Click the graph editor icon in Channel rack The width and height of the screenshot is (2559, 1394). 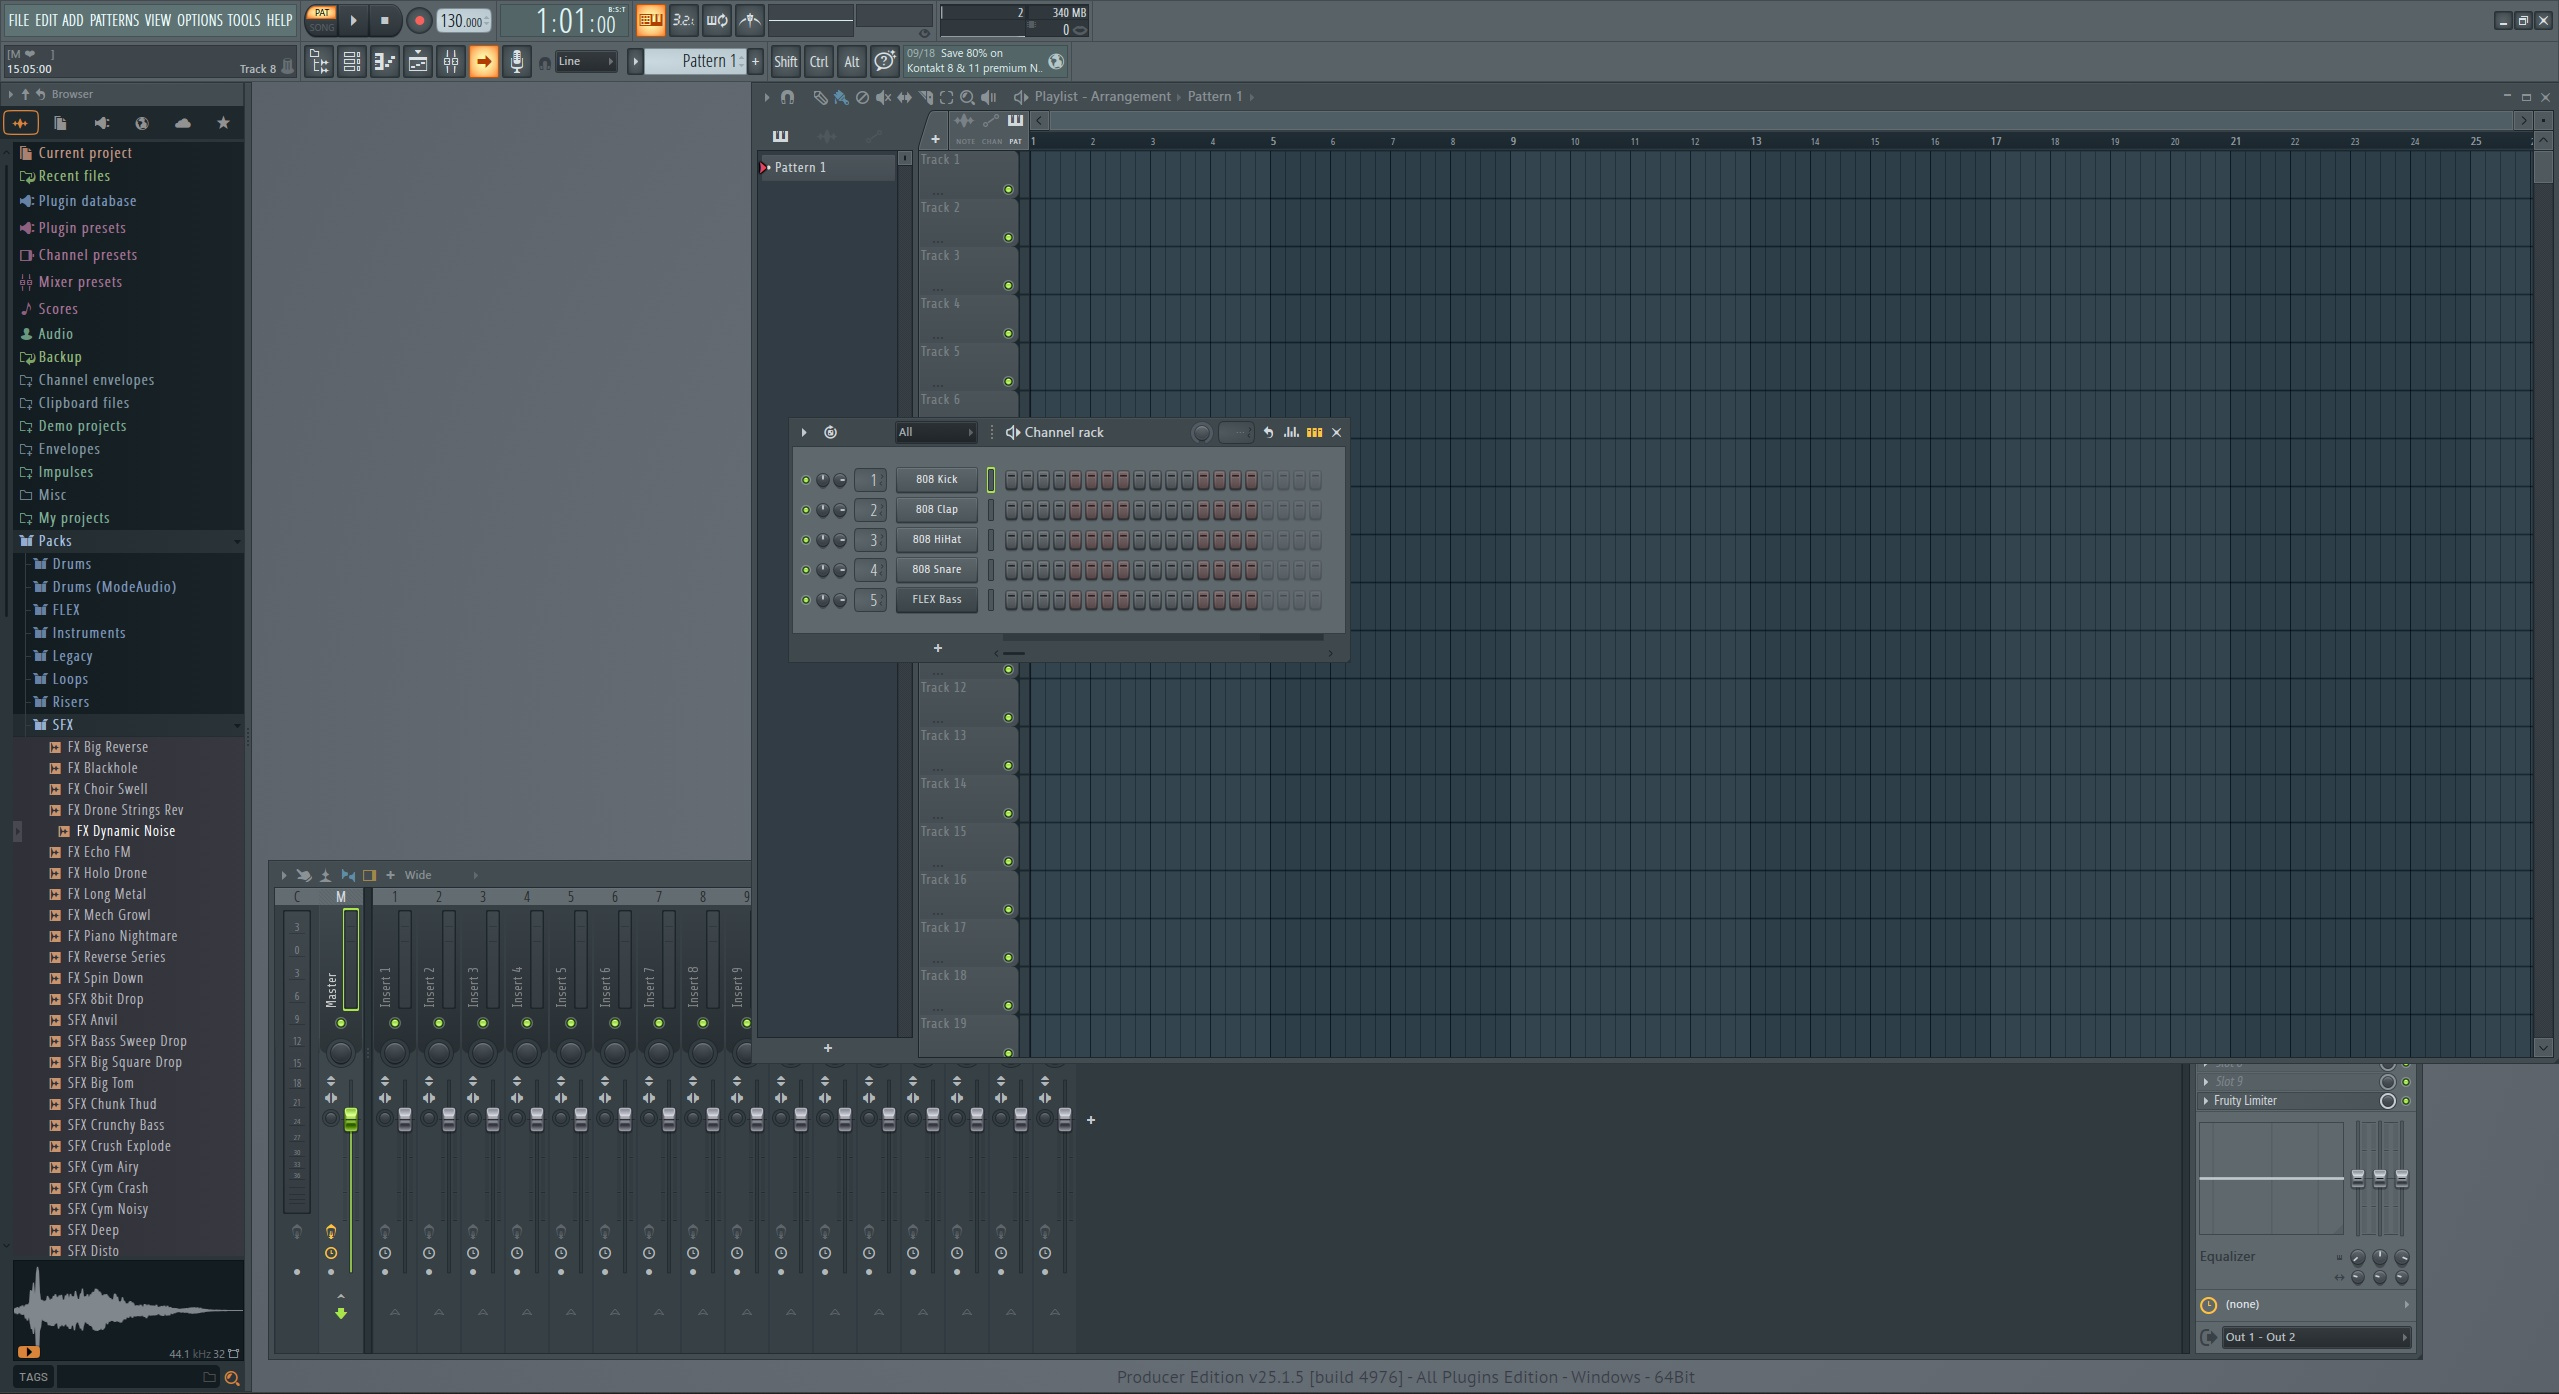pos(1291,432)
